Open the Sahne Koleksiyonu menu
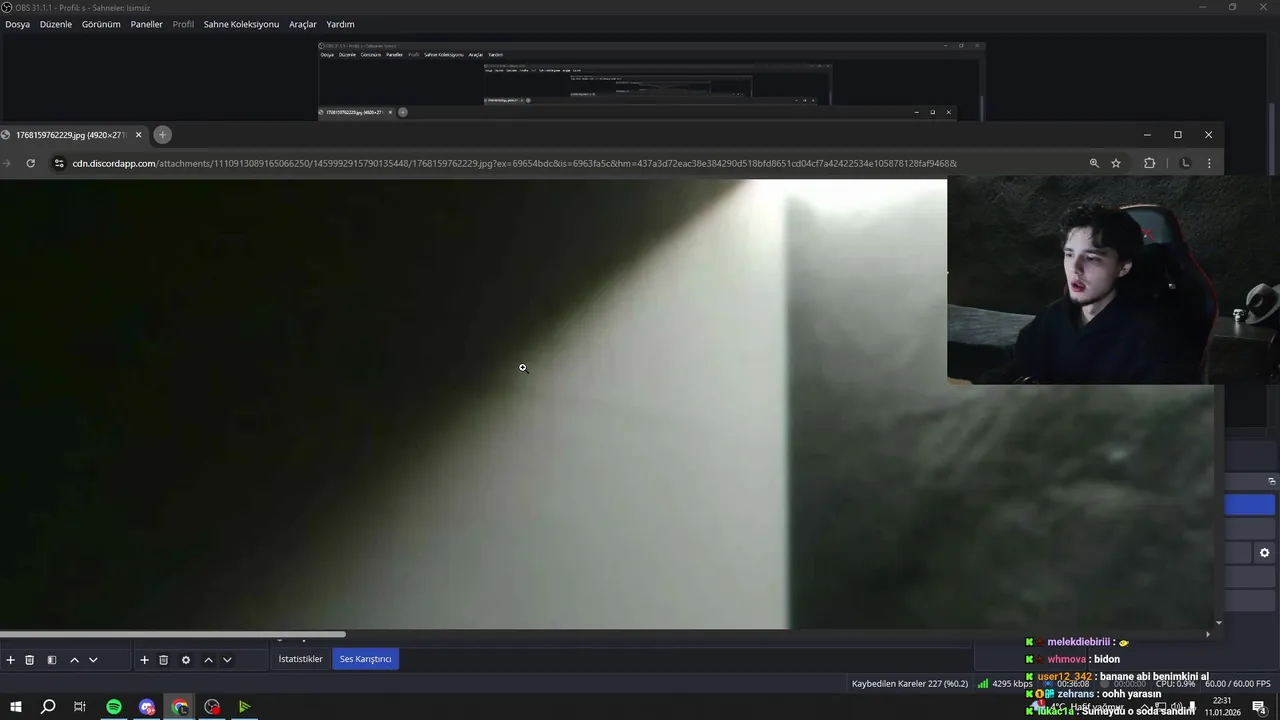Image resolution: width=1280 pixels, height=720 pixels. pyautogui.click(x=241, y=24)
